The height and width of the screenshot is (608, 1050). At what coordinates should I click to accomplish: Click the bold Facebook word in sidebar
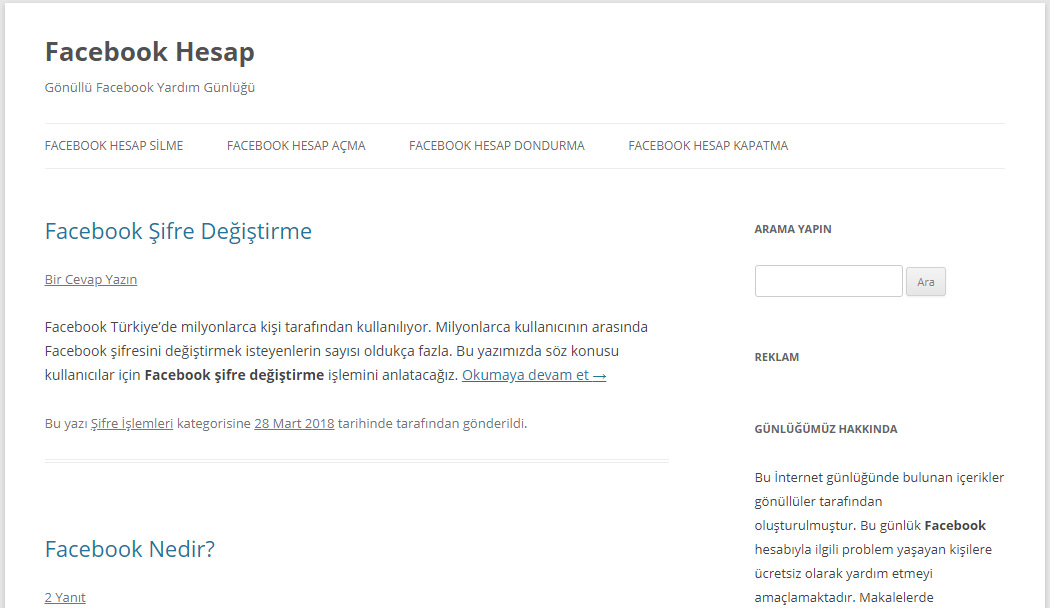click(x=955, y=526)
